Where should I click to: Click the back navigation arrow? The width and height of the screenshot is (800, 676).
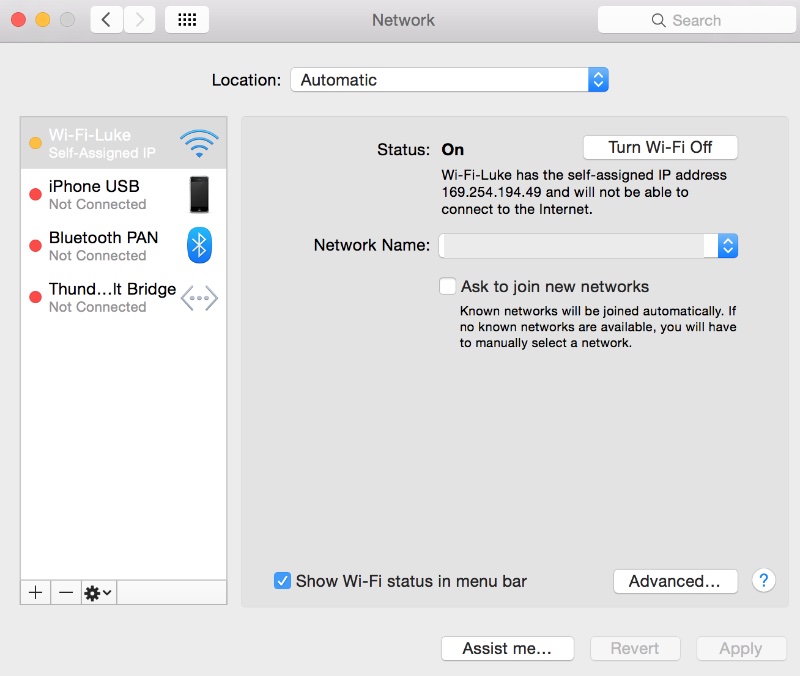click(x=106, y=19)
